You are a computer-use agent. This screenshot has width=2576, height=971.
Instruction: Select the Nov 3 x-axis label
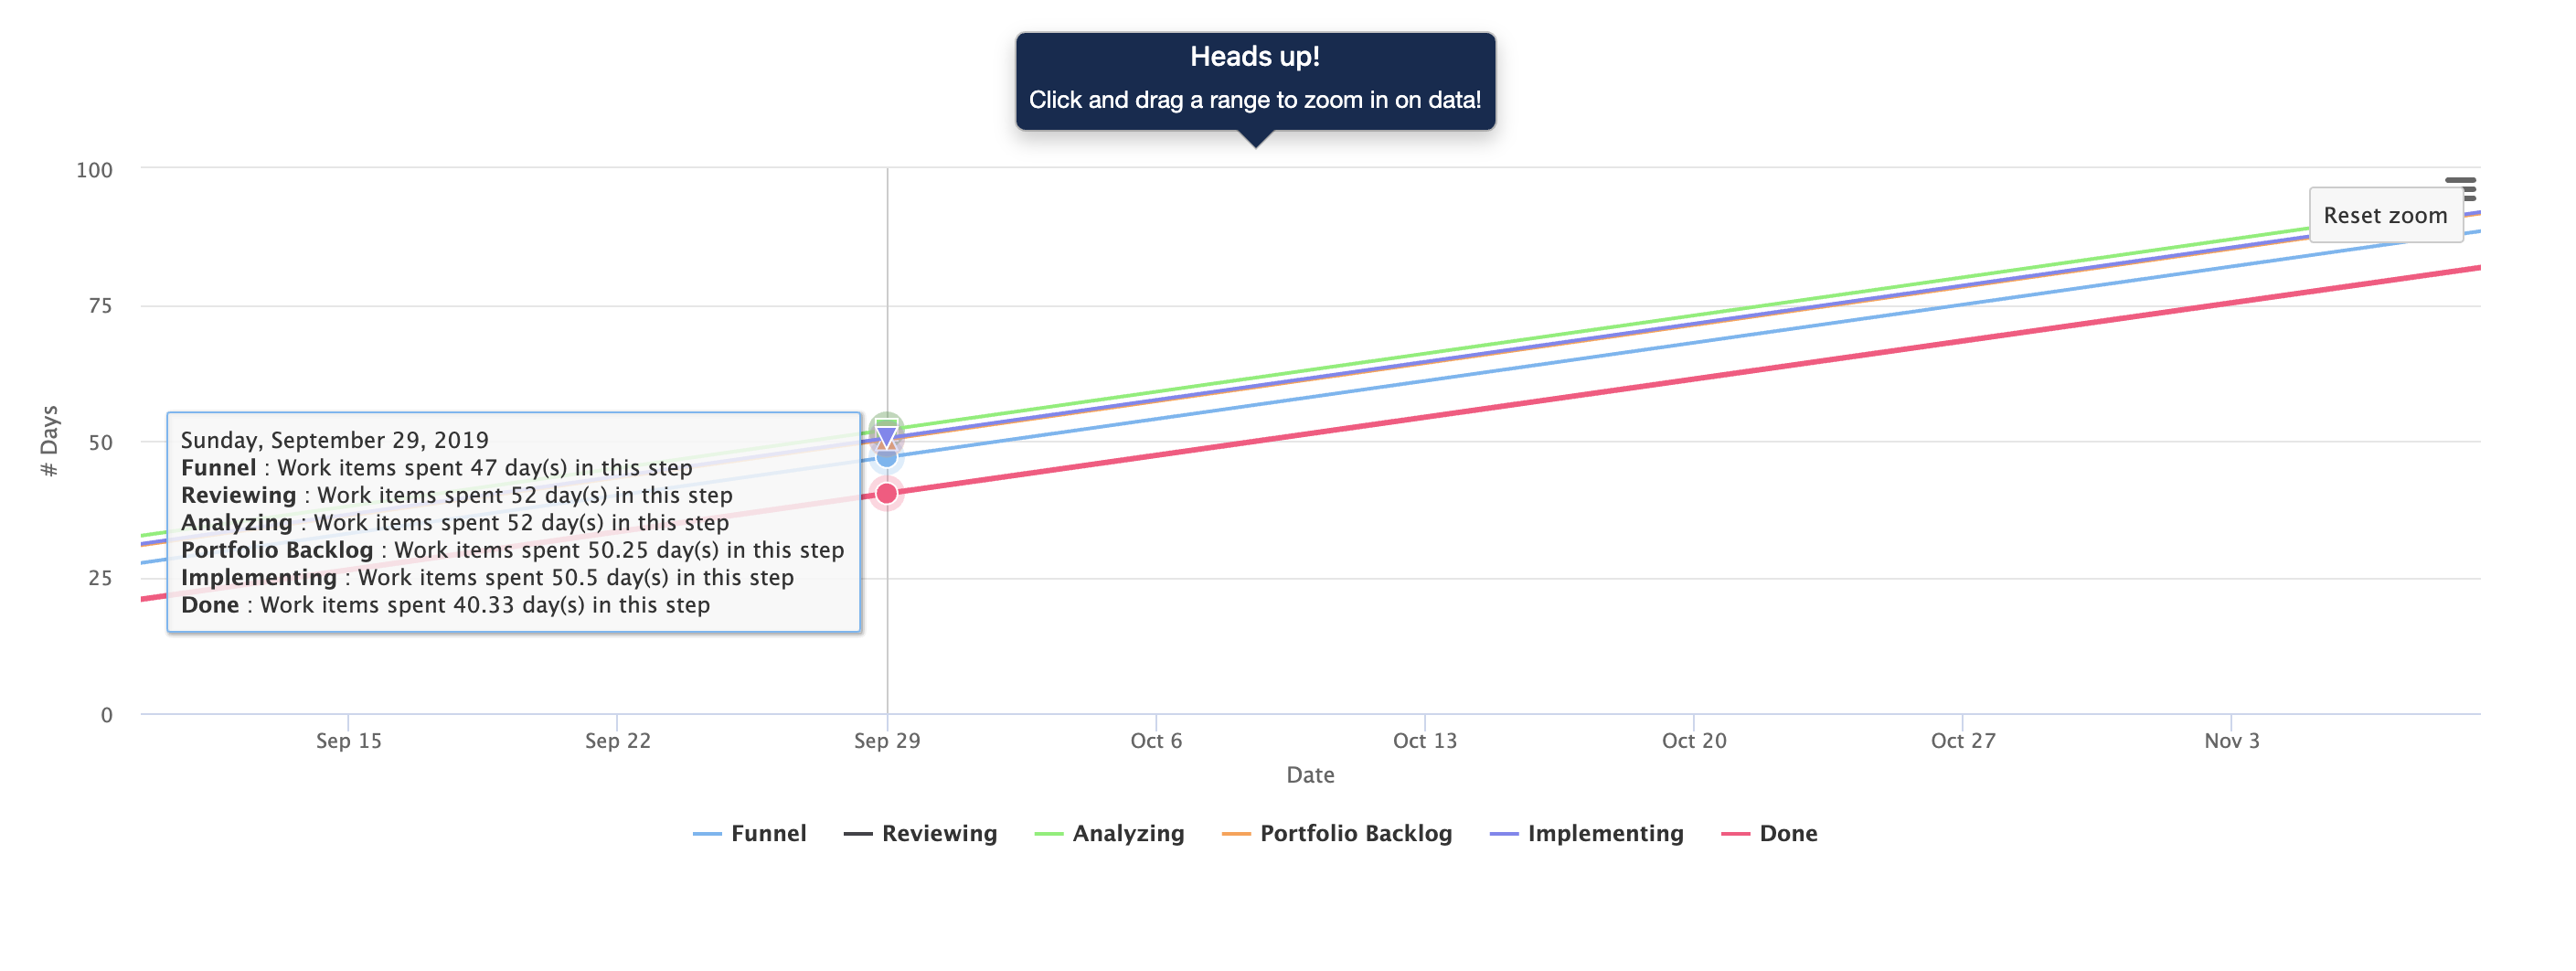pos(2231,741)
